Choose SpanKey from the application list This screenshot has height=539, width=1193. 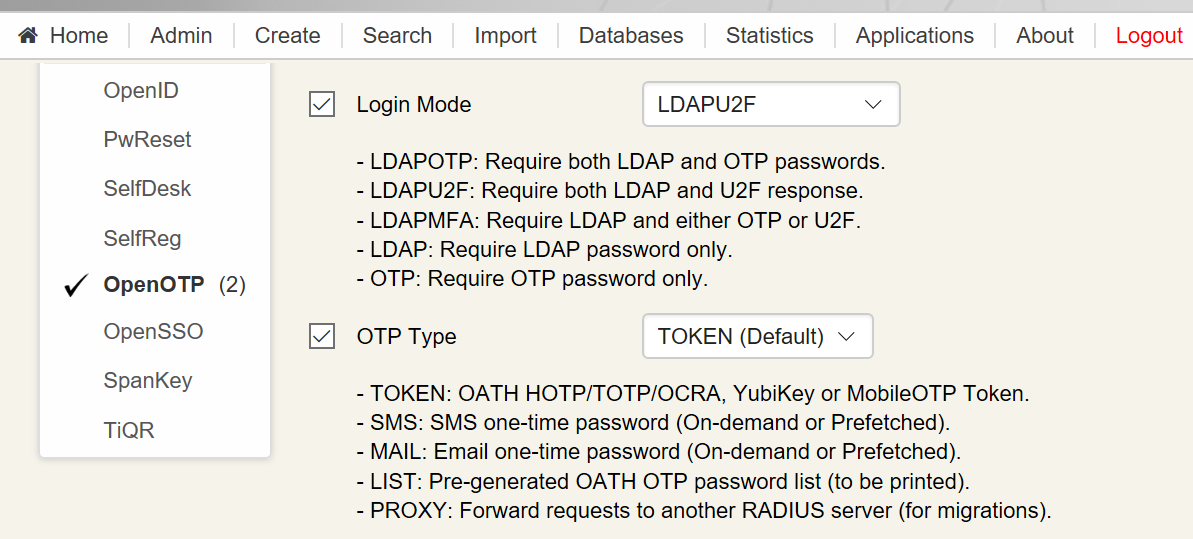(148, 381)
